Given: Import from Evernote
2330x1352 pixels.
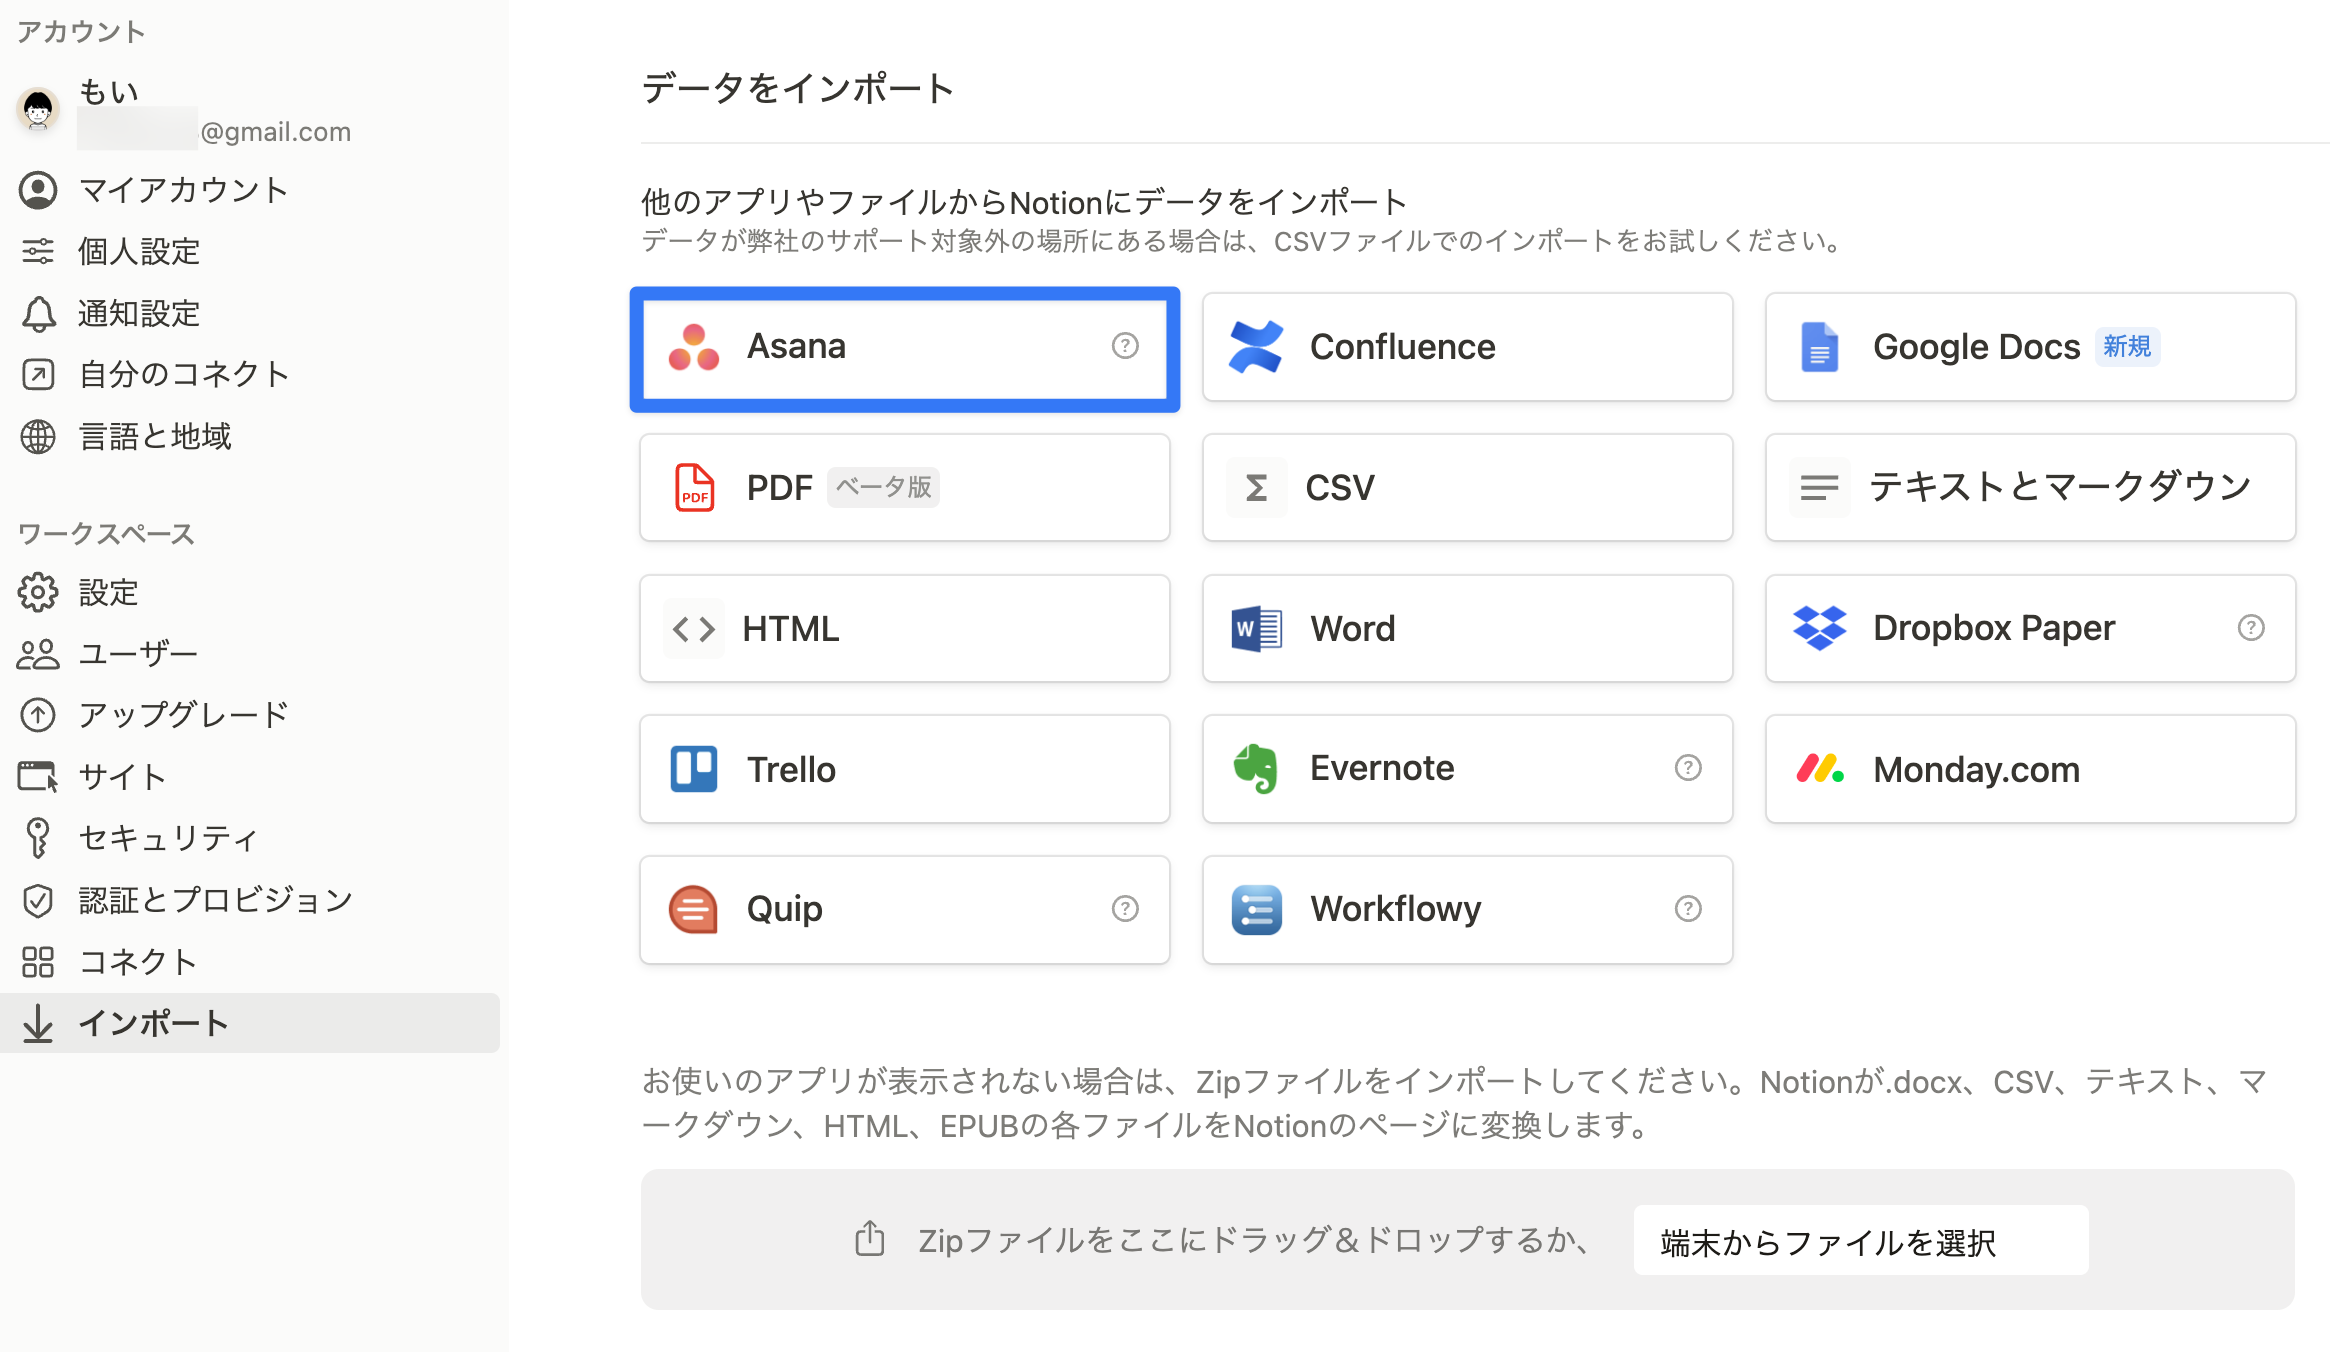Looking at the screenshot, I should pos(1467,769).
